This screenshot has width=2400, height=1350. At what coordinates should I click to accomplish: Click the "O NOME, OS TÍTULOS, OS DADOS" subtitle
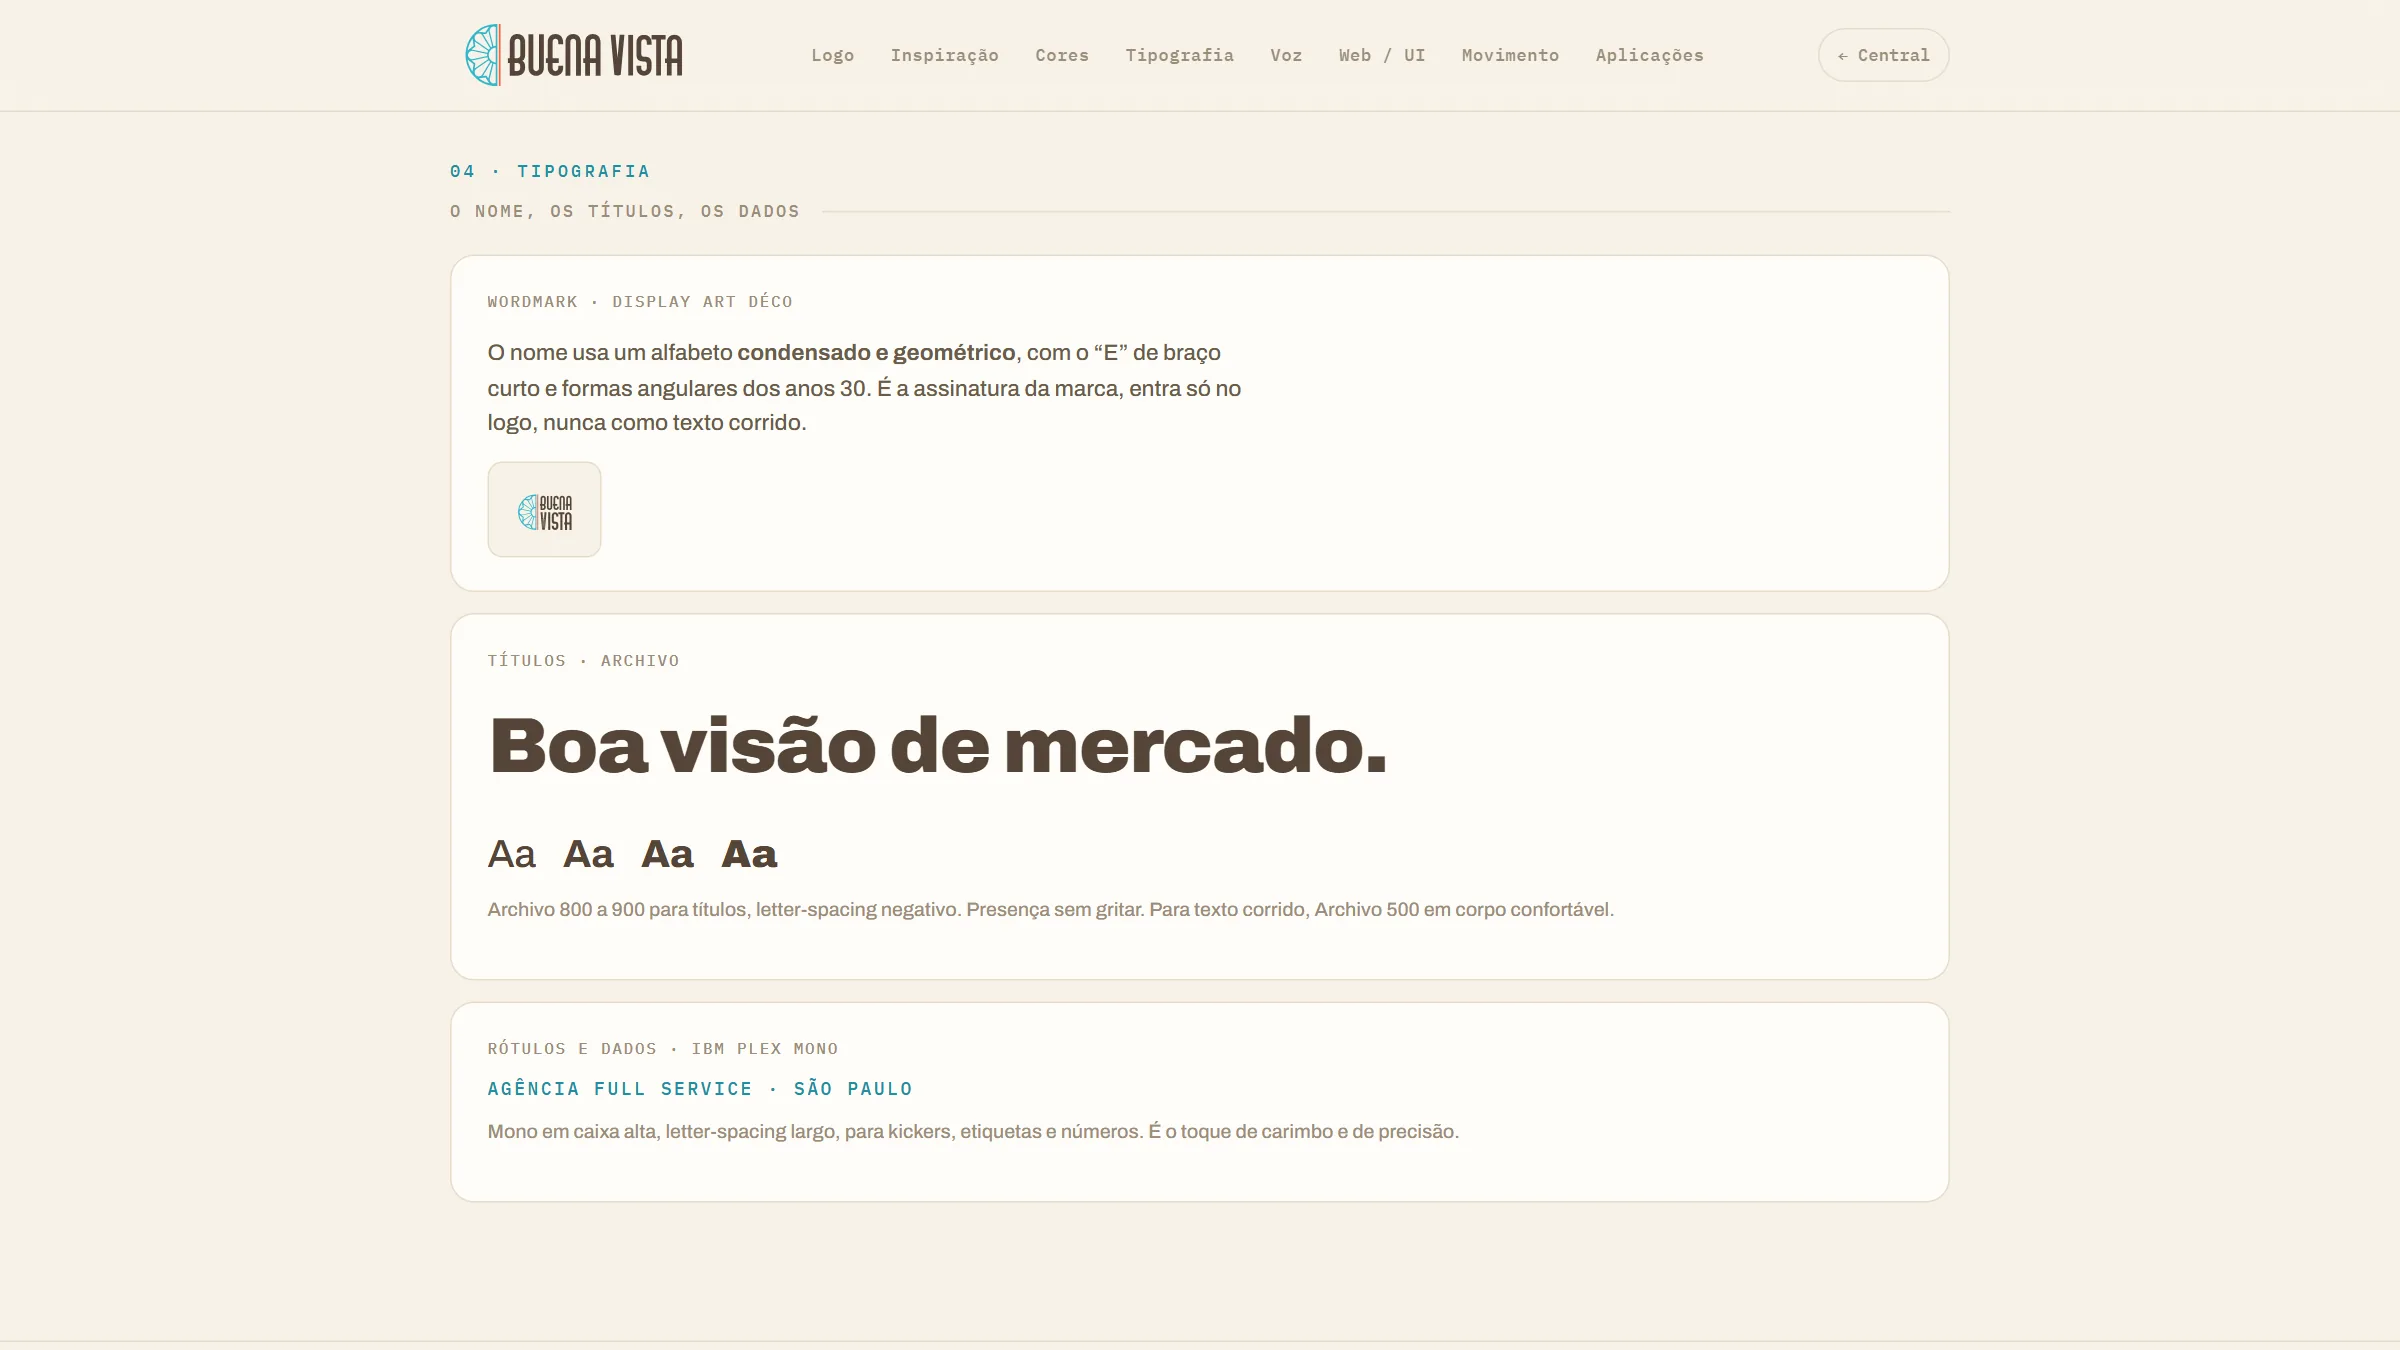tap(625, 211)
